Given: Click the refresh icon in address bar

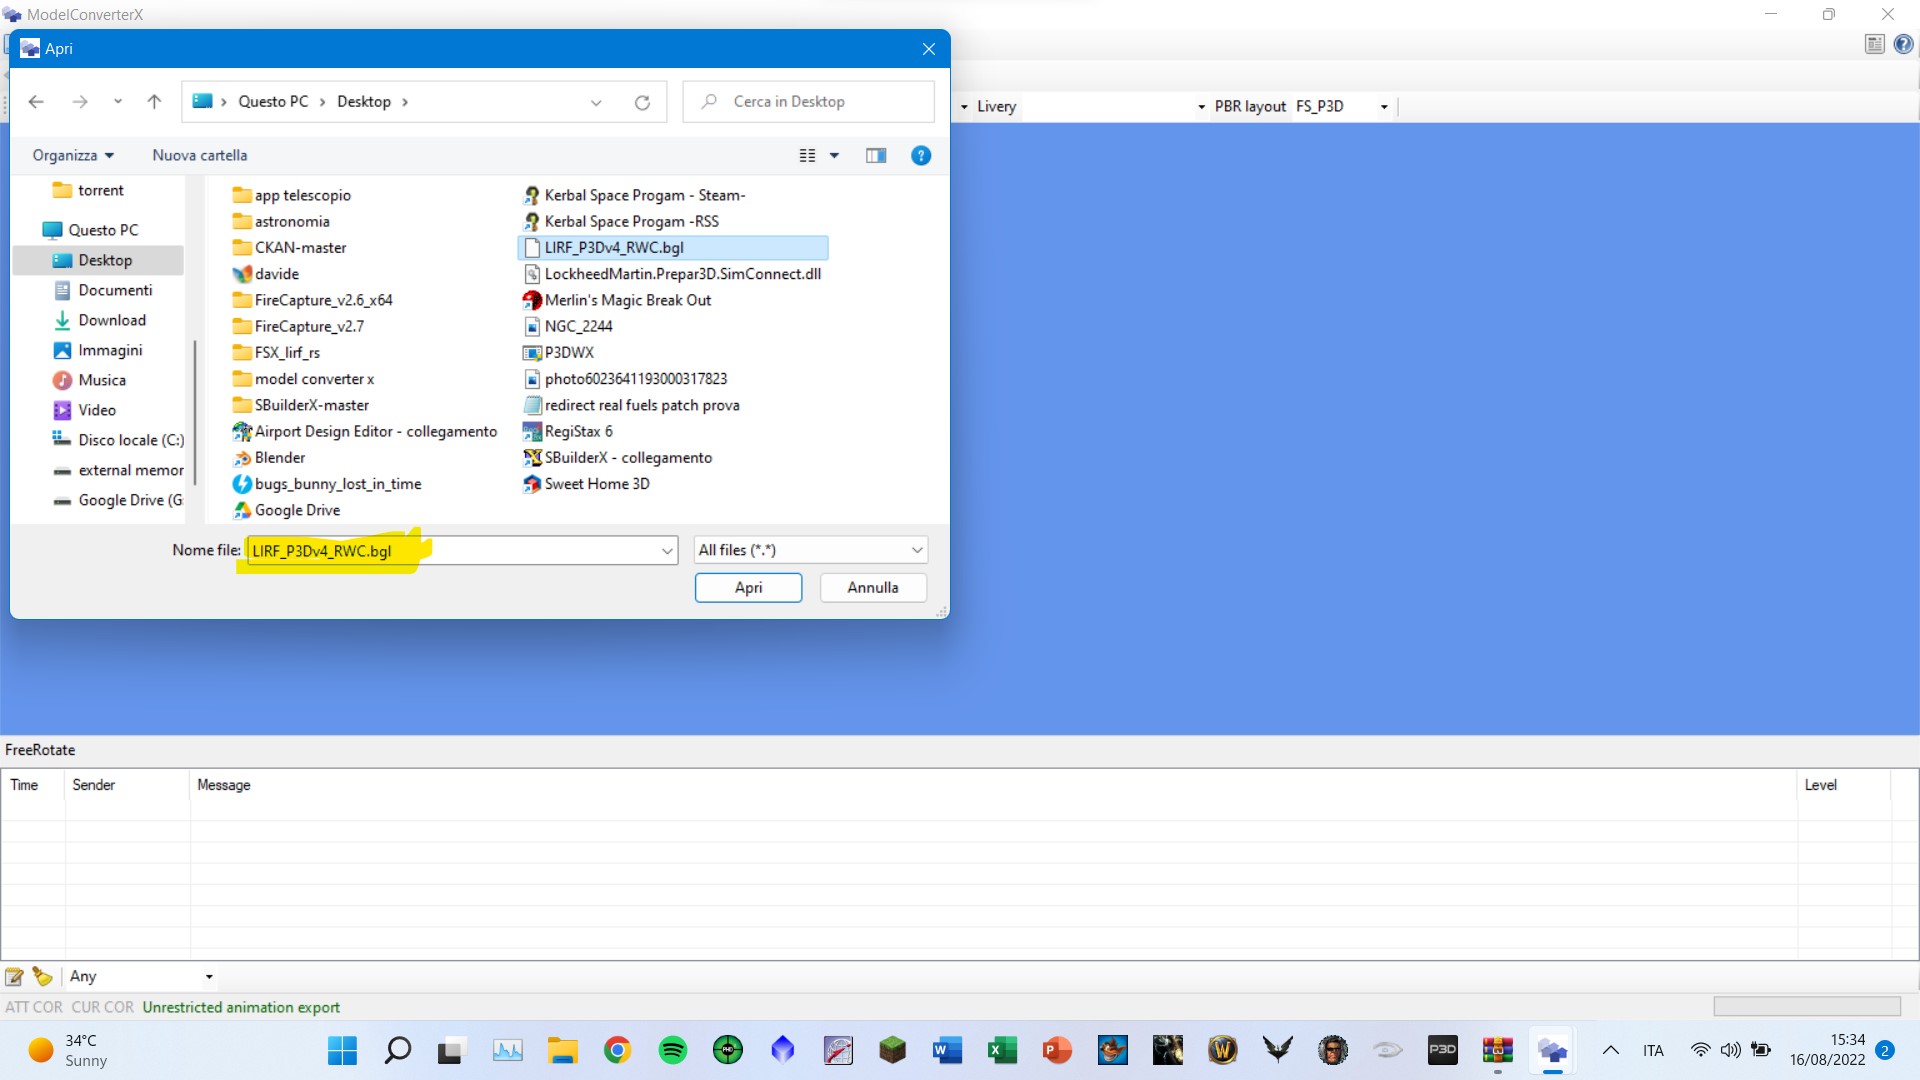Looking at the screenshot, I should 642,102.
